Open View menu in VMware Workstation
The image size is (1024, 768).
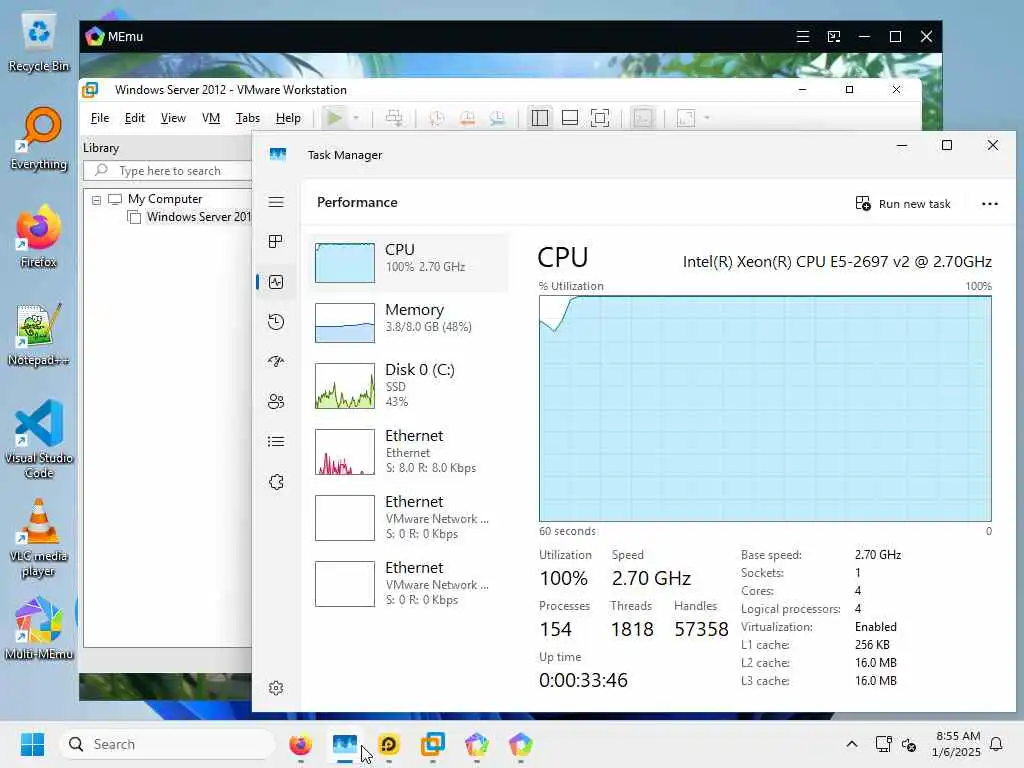pyautogui.click(x=173, y=118)
